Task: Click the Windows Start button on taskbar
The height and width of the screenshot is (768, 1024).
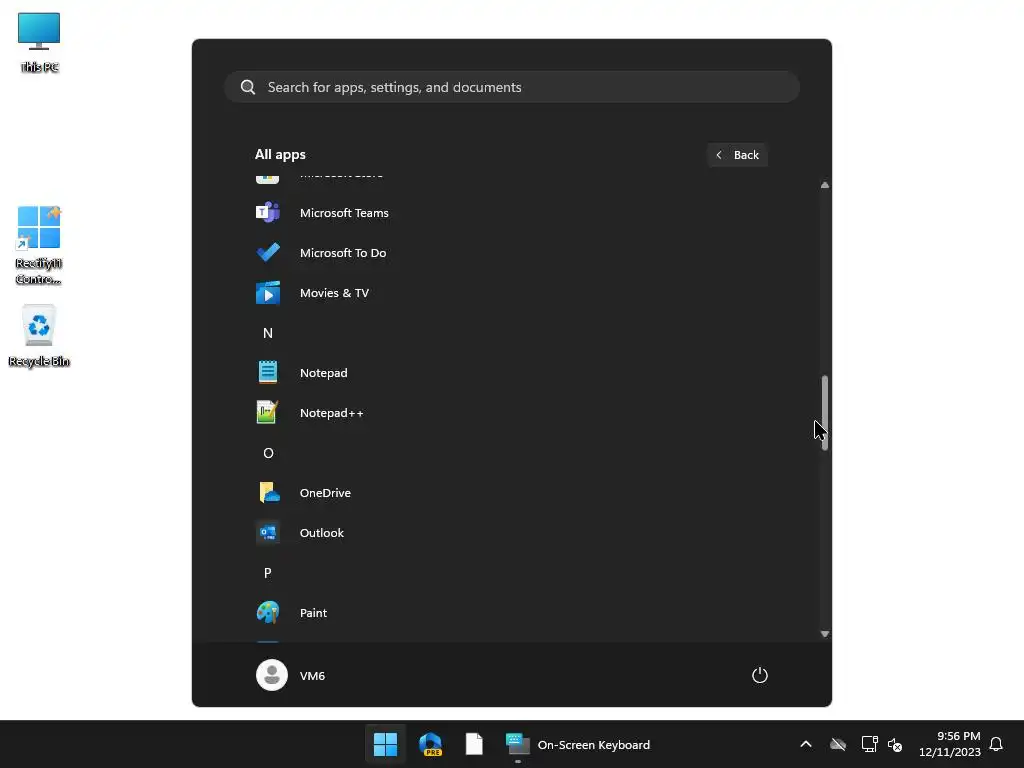Action: [x=385, y=744]
